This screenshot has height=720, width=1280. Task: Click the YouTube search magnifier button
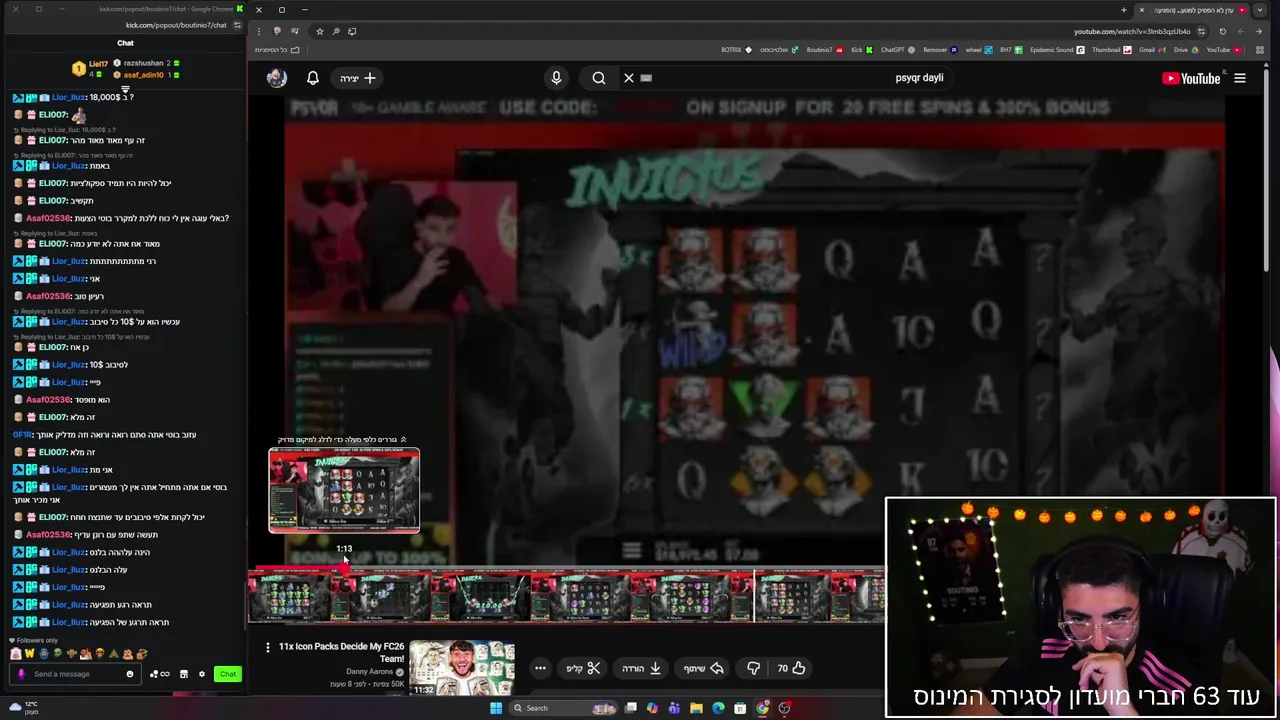599,78
